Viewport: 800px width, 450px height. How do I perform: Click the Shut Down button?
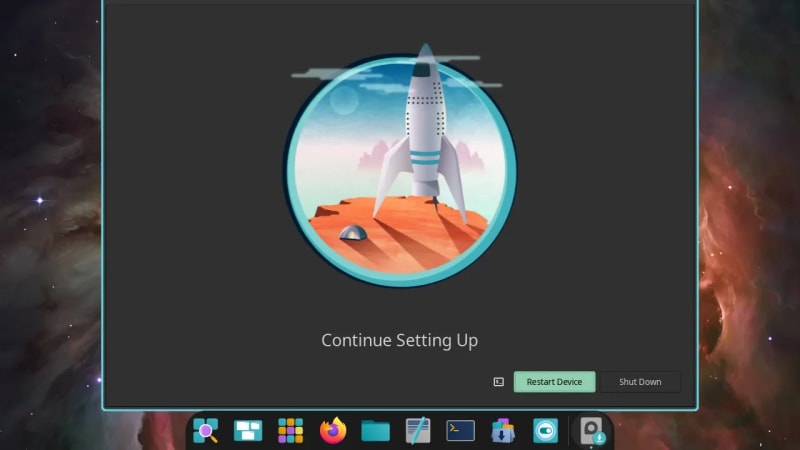pos(640,382)
